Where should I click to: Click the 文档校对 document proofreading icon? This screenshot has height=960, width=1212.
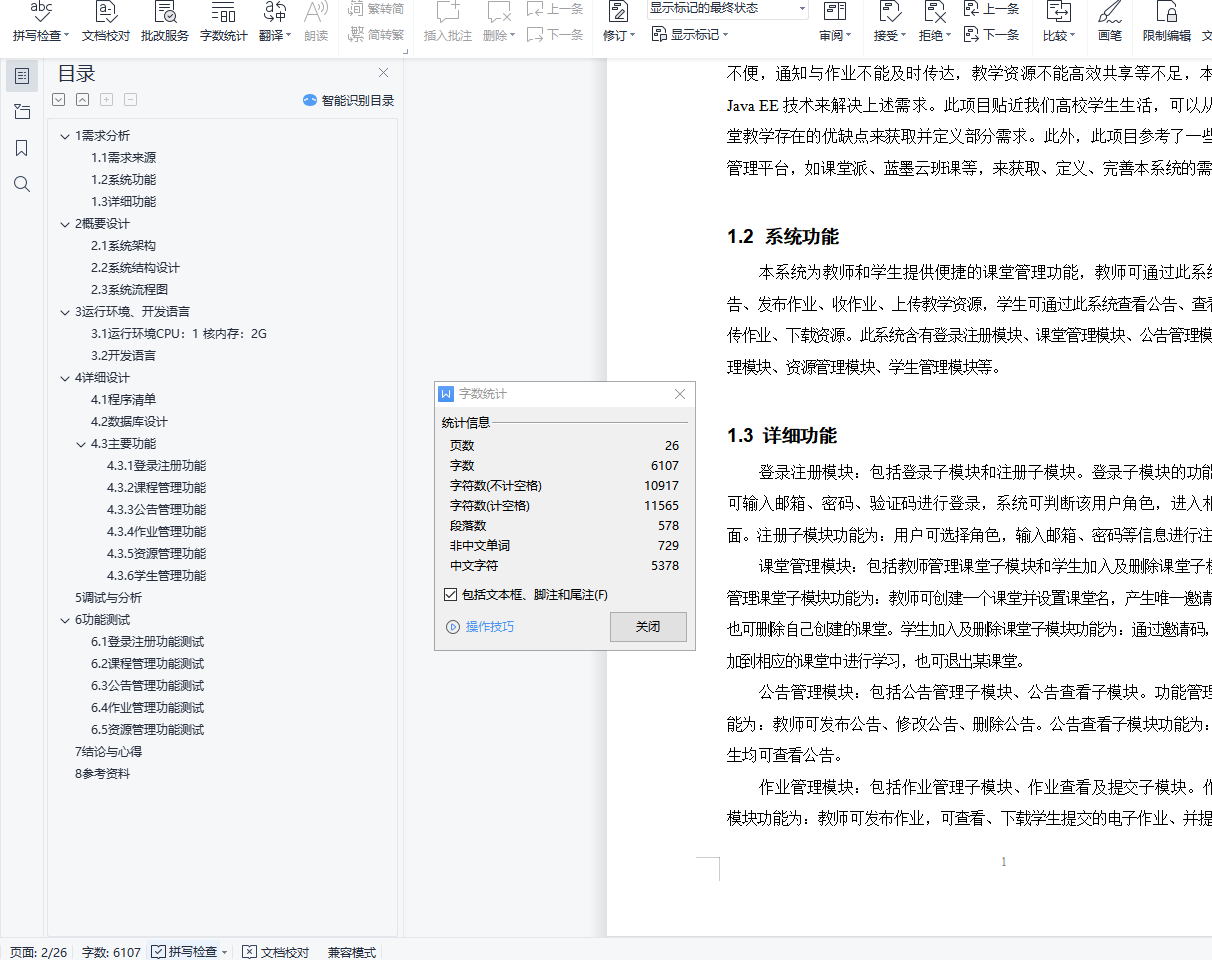coord(105,13)
